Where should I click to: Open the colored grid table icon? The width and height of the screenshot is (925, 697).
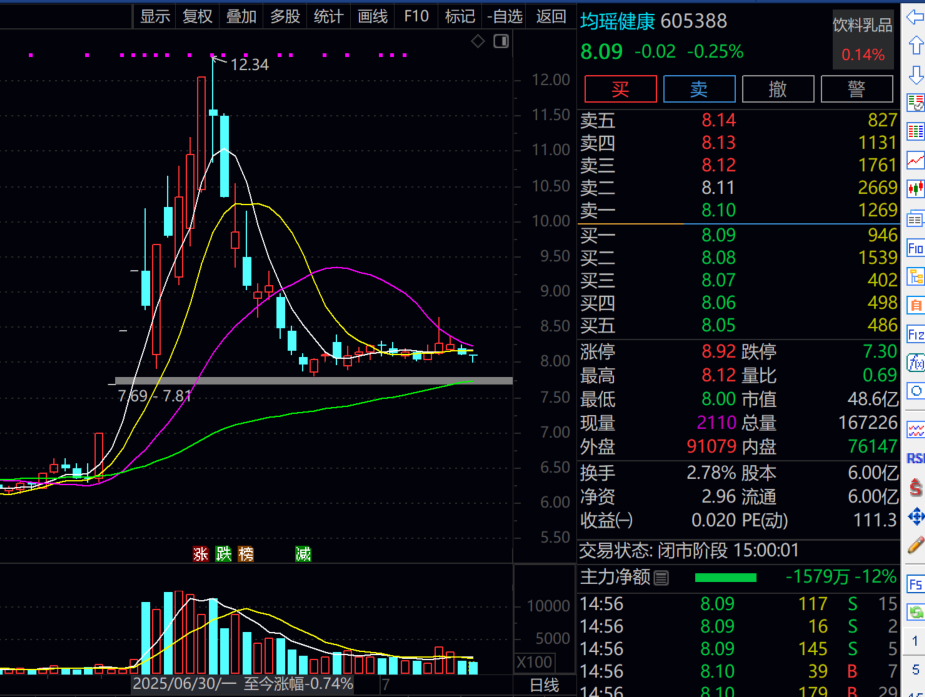tap(916, 131)
